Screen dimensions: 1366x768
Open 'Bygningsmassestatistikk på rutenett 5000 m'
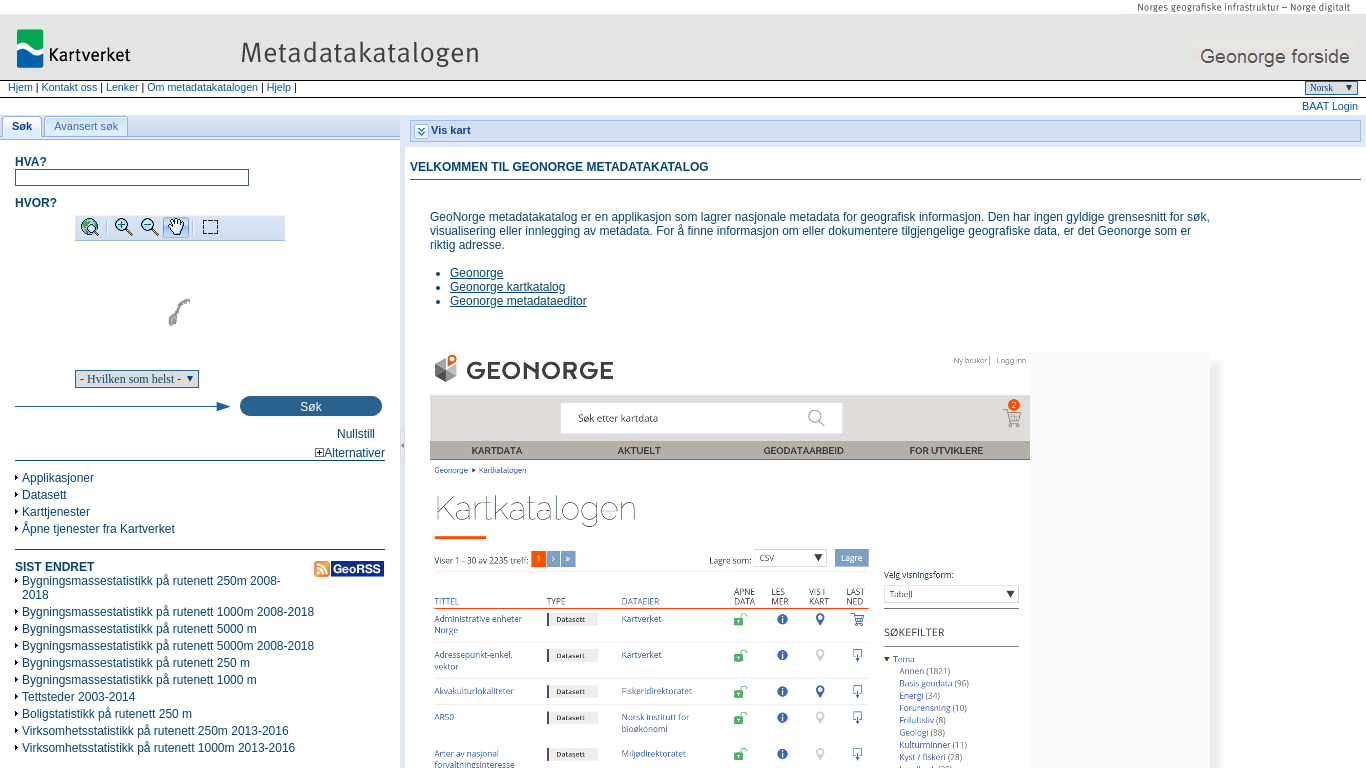[x=139, y=629]
